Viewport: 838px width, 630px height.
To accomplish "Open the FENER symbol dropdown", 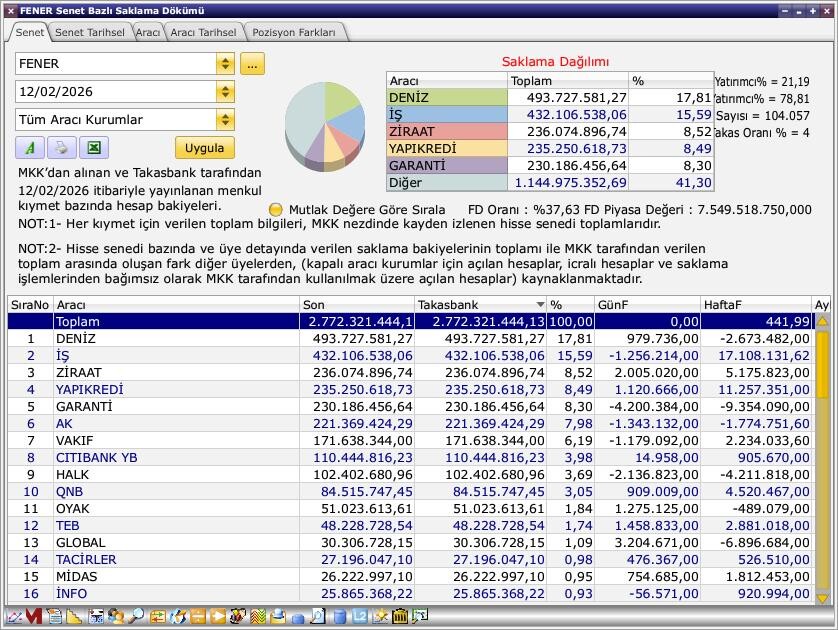I will [225, 64].
